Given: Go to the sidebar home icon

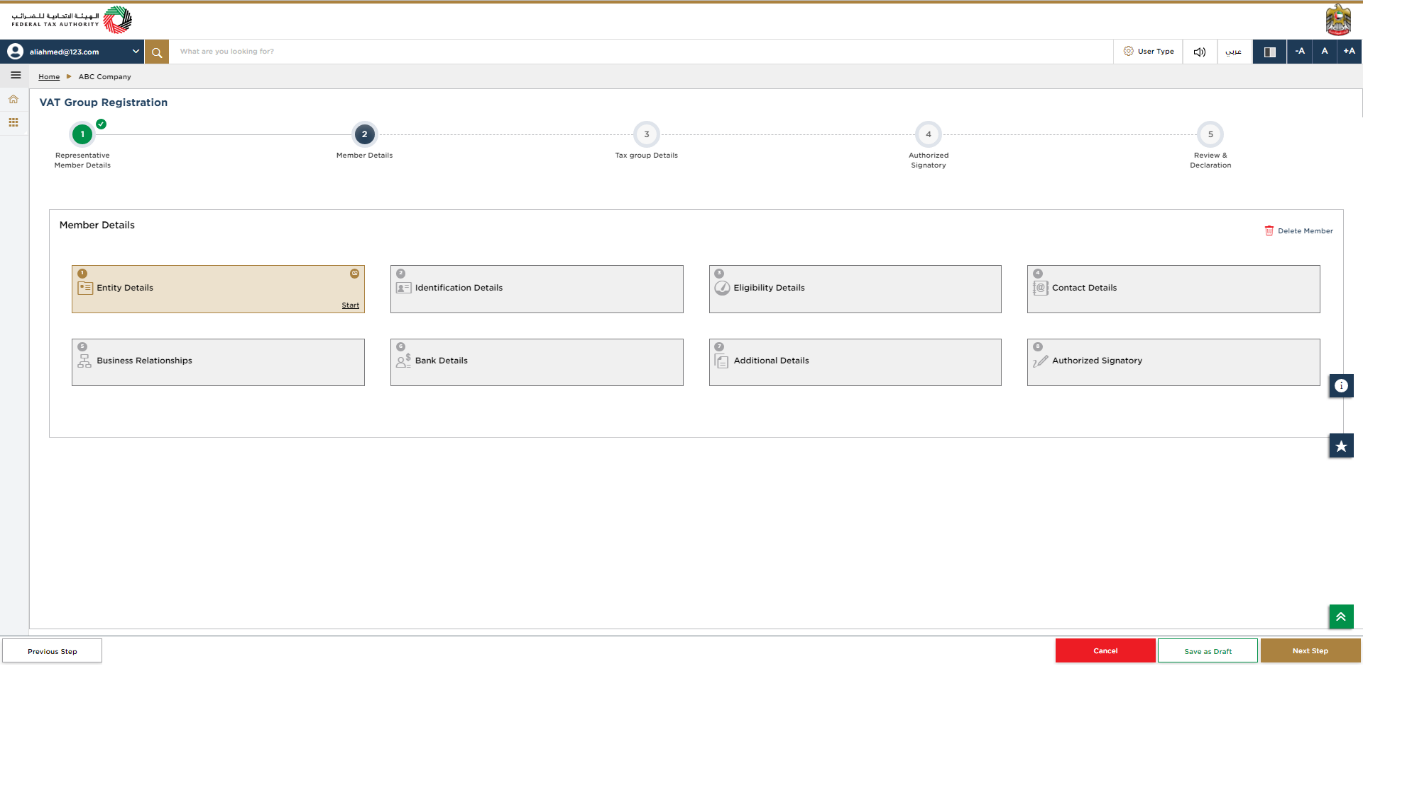Looking at the screenshot, I should [14, 99].
